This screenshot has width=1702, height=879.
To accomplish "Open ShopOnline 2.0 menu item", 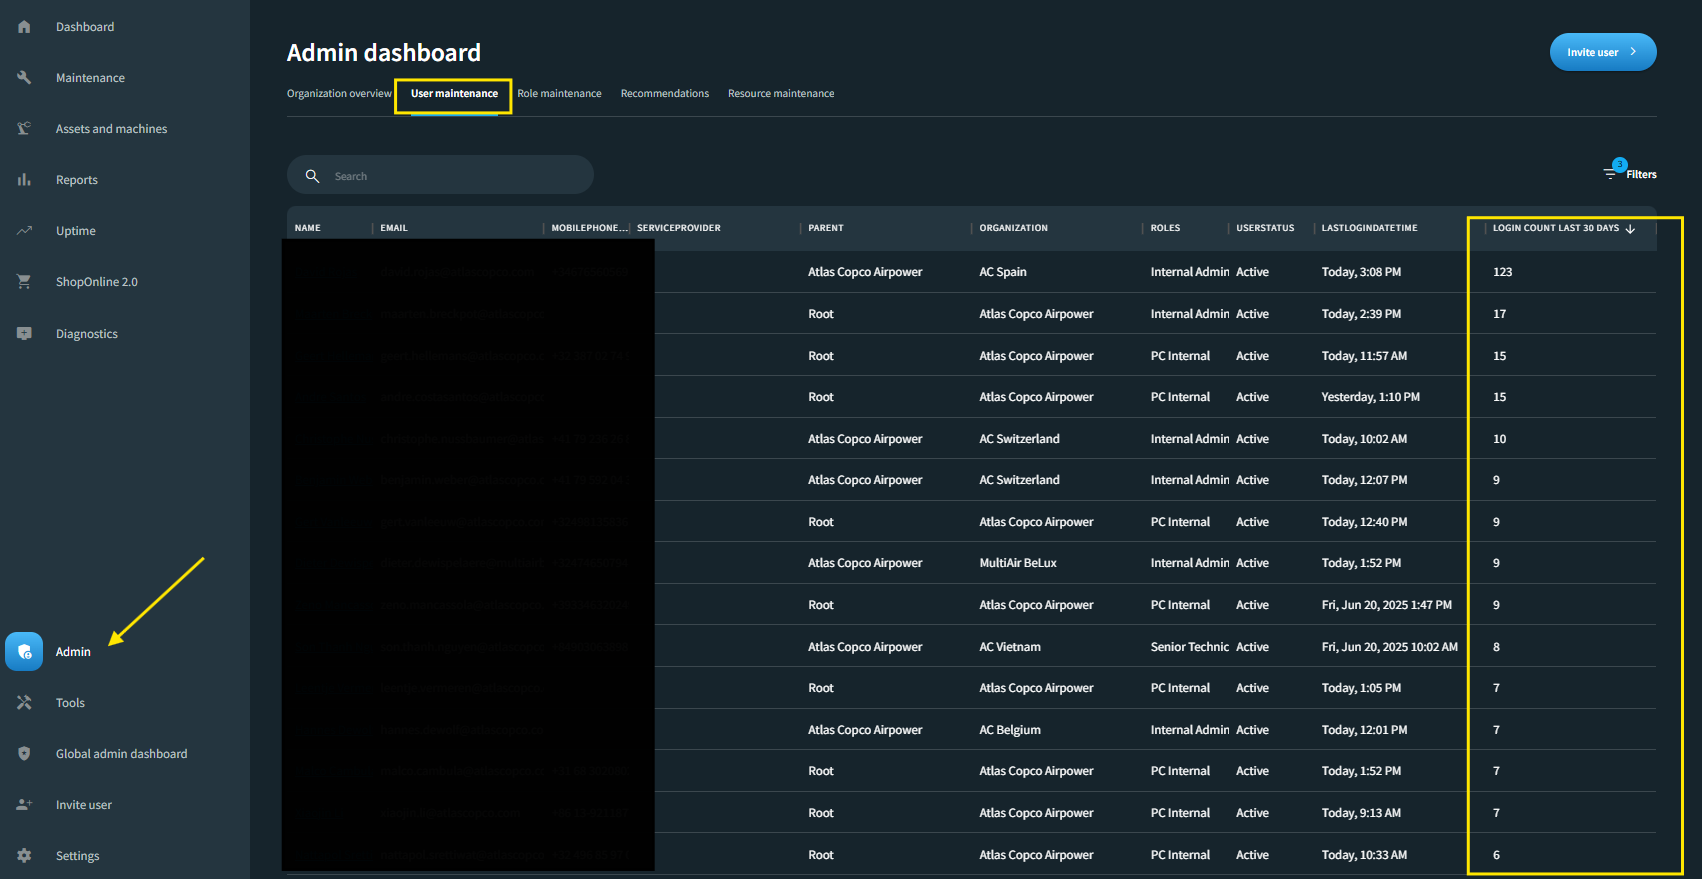I will [97, 282].
